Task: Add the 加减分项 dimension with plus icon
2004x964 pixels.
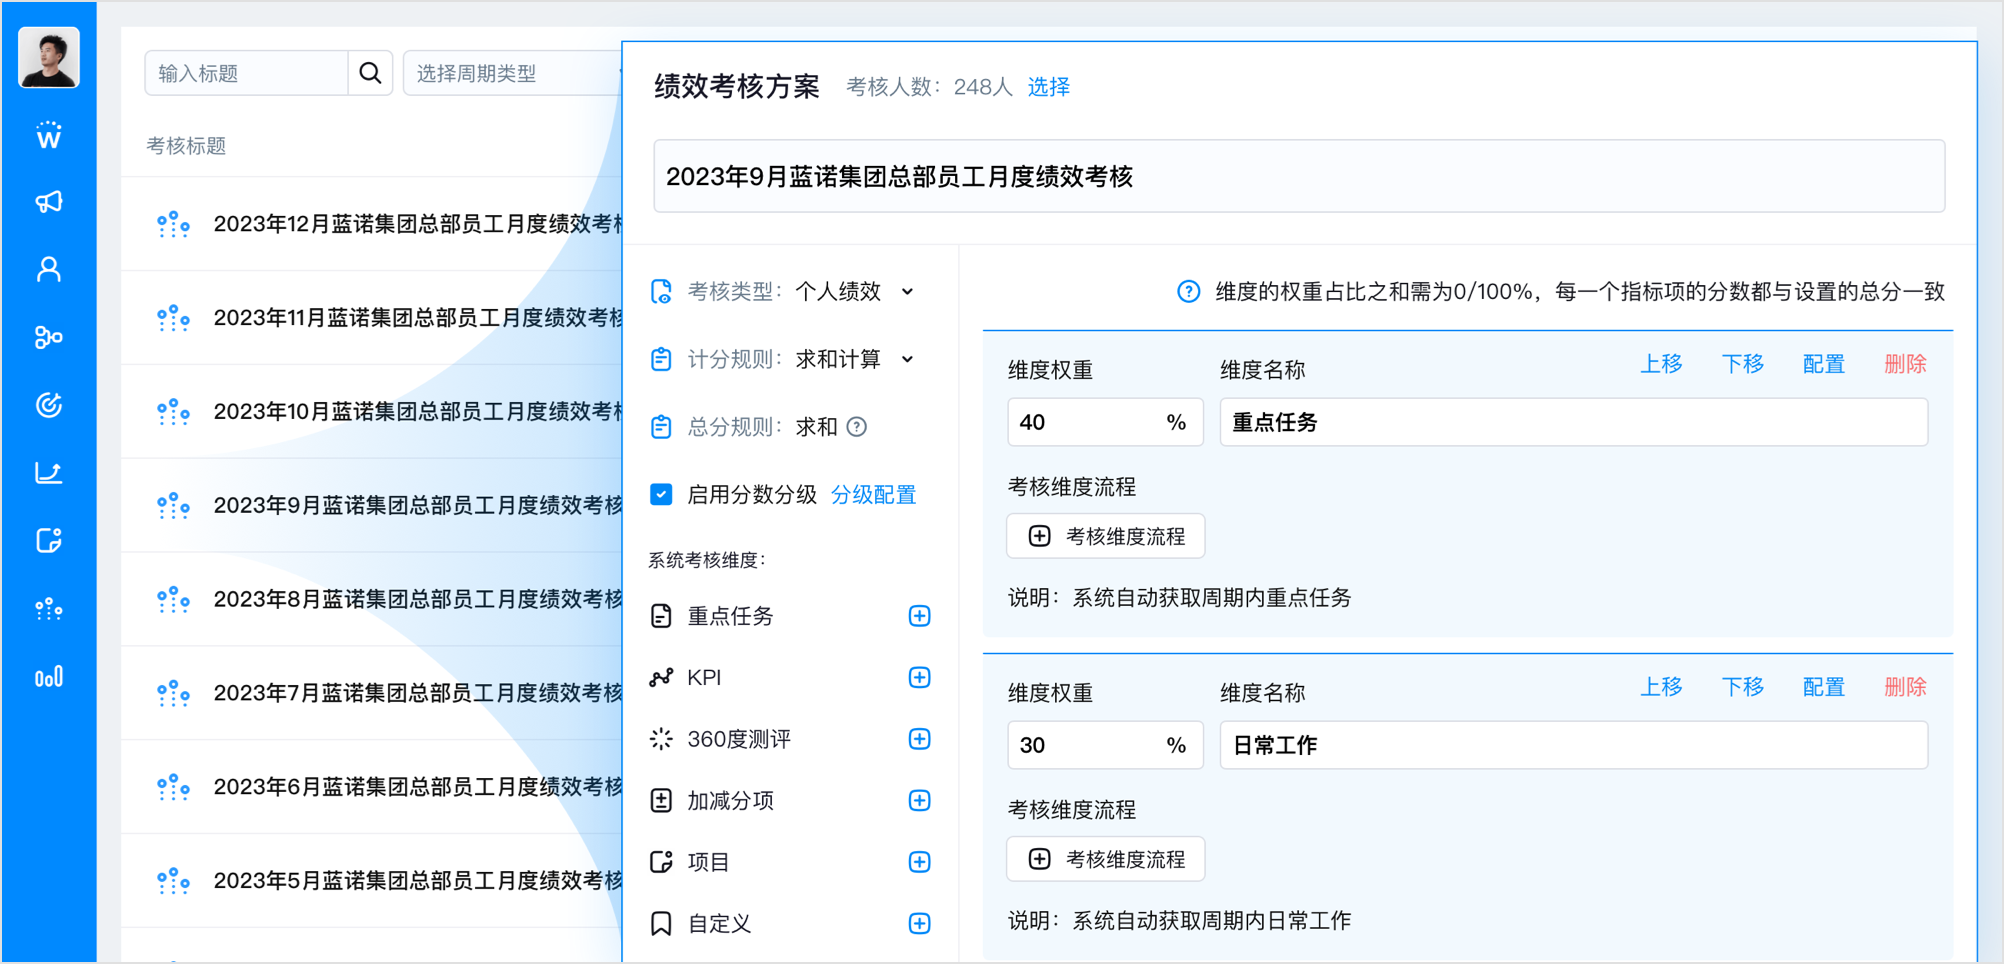Action: (919, 801)
